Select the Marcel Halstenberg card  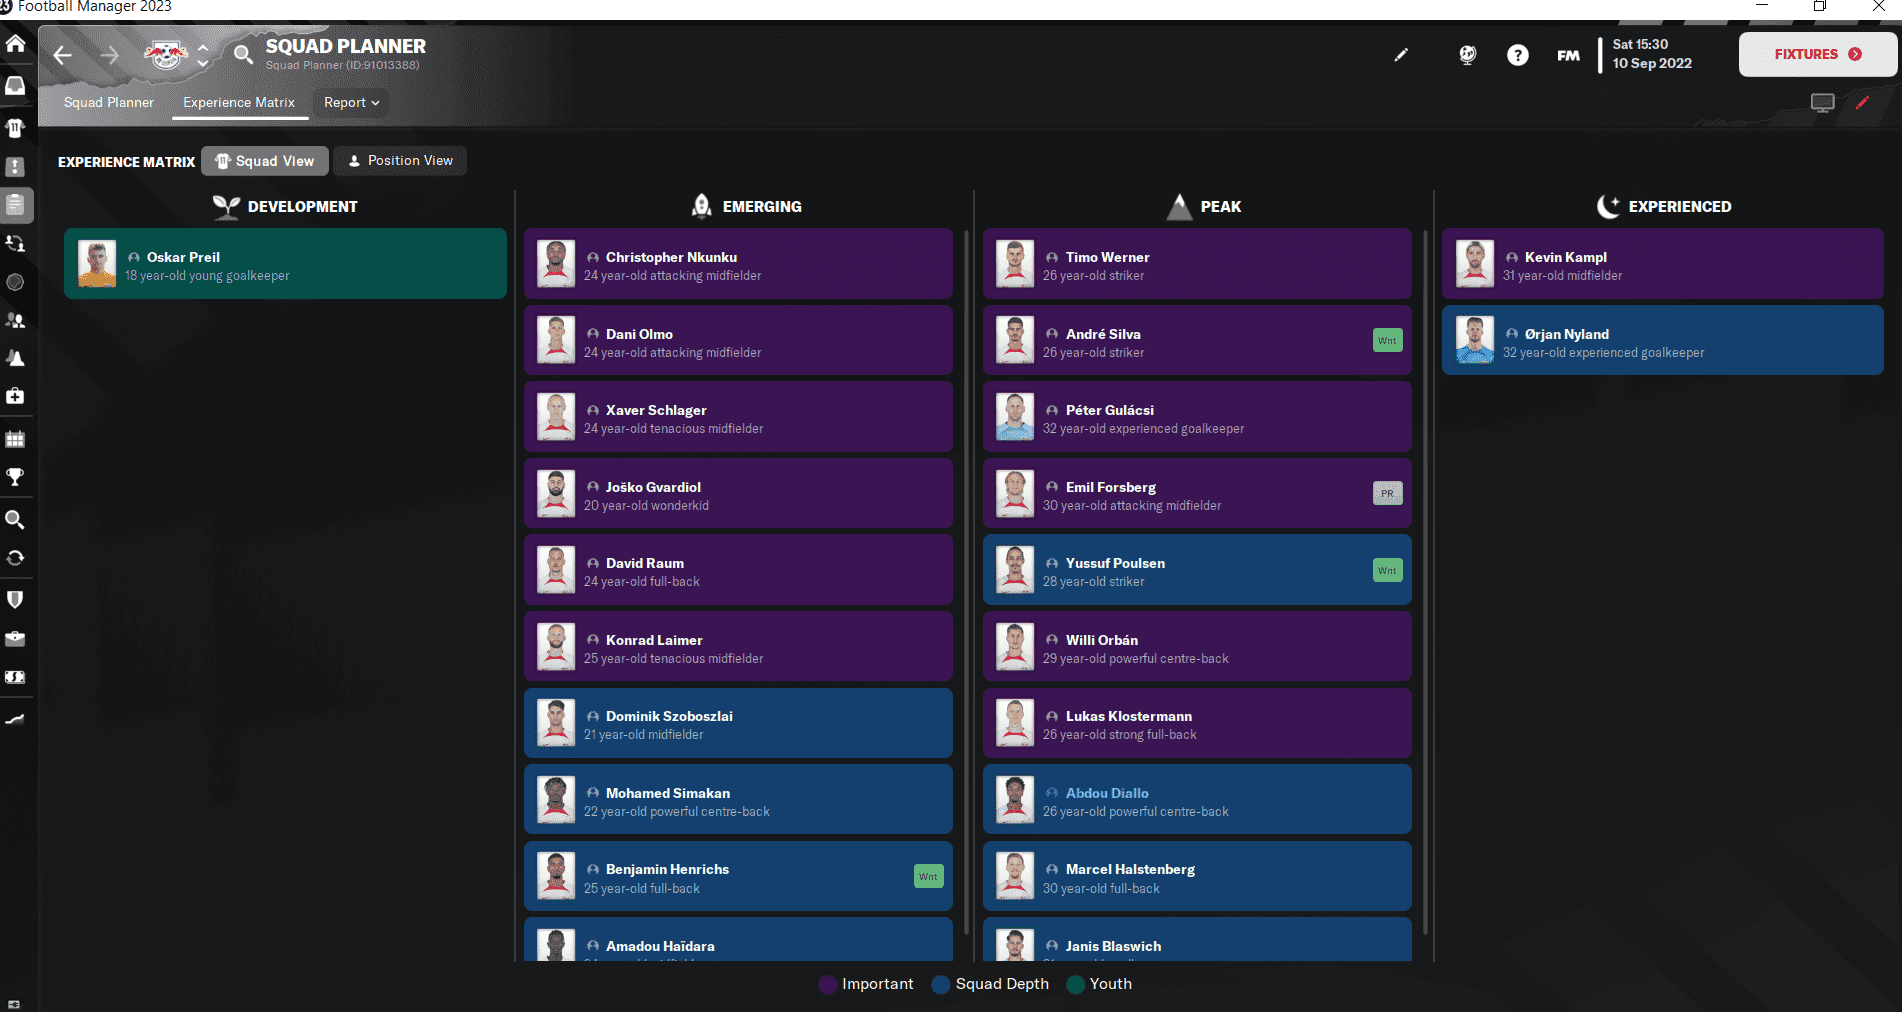click(1197, 876)
